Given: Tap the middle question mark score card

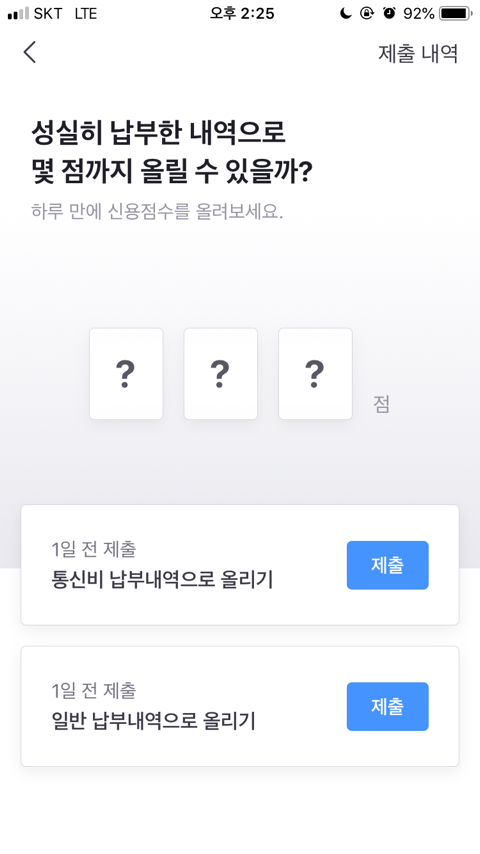Looking at the screenshot, I should click(x=221, y=374).
